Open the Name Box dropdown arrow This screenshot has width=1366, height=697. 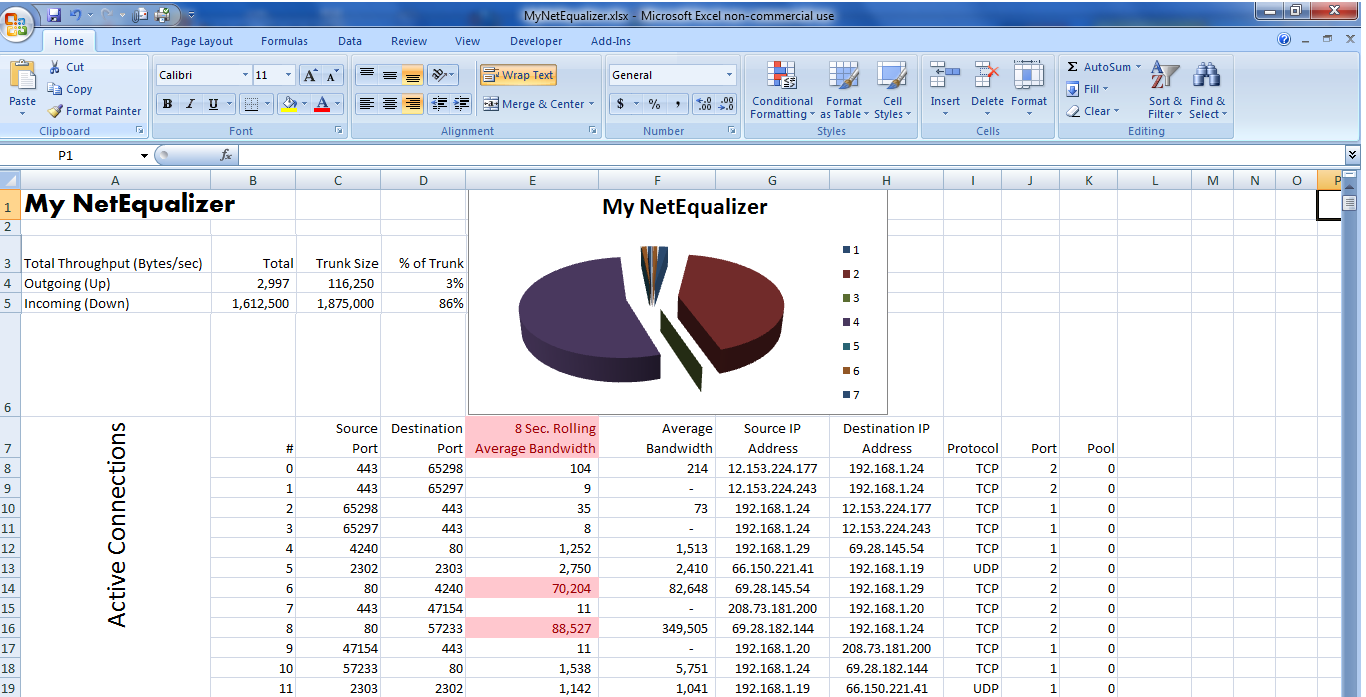pos(144,156)
